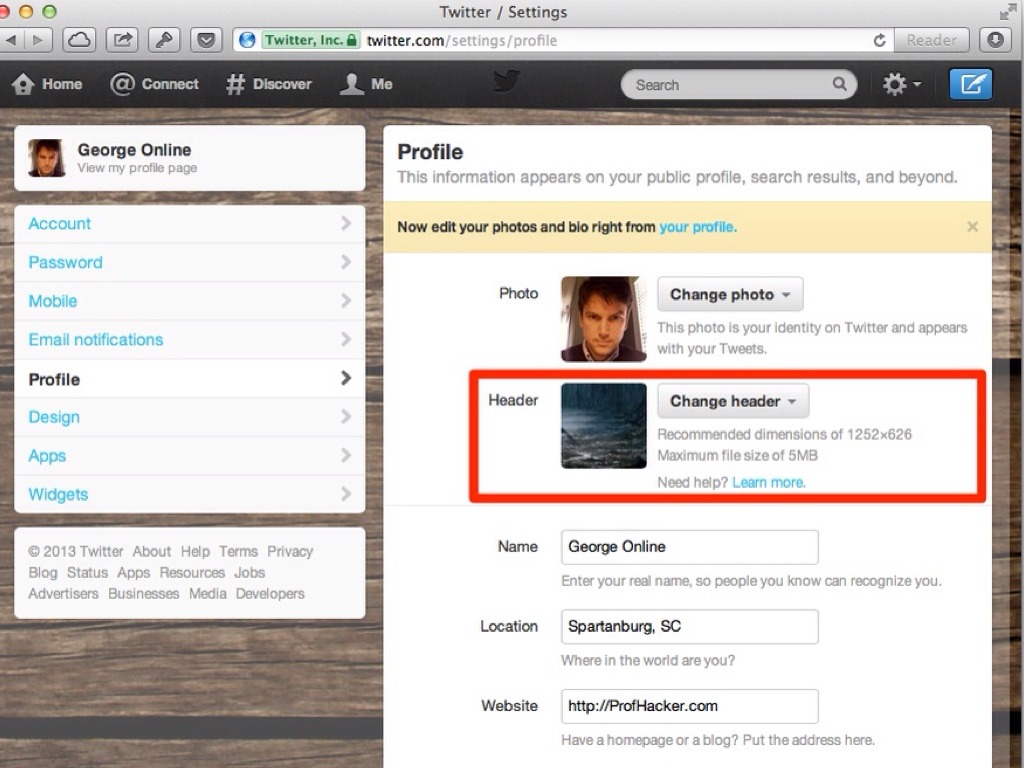Open Discover with the hashtag icon

235,85
